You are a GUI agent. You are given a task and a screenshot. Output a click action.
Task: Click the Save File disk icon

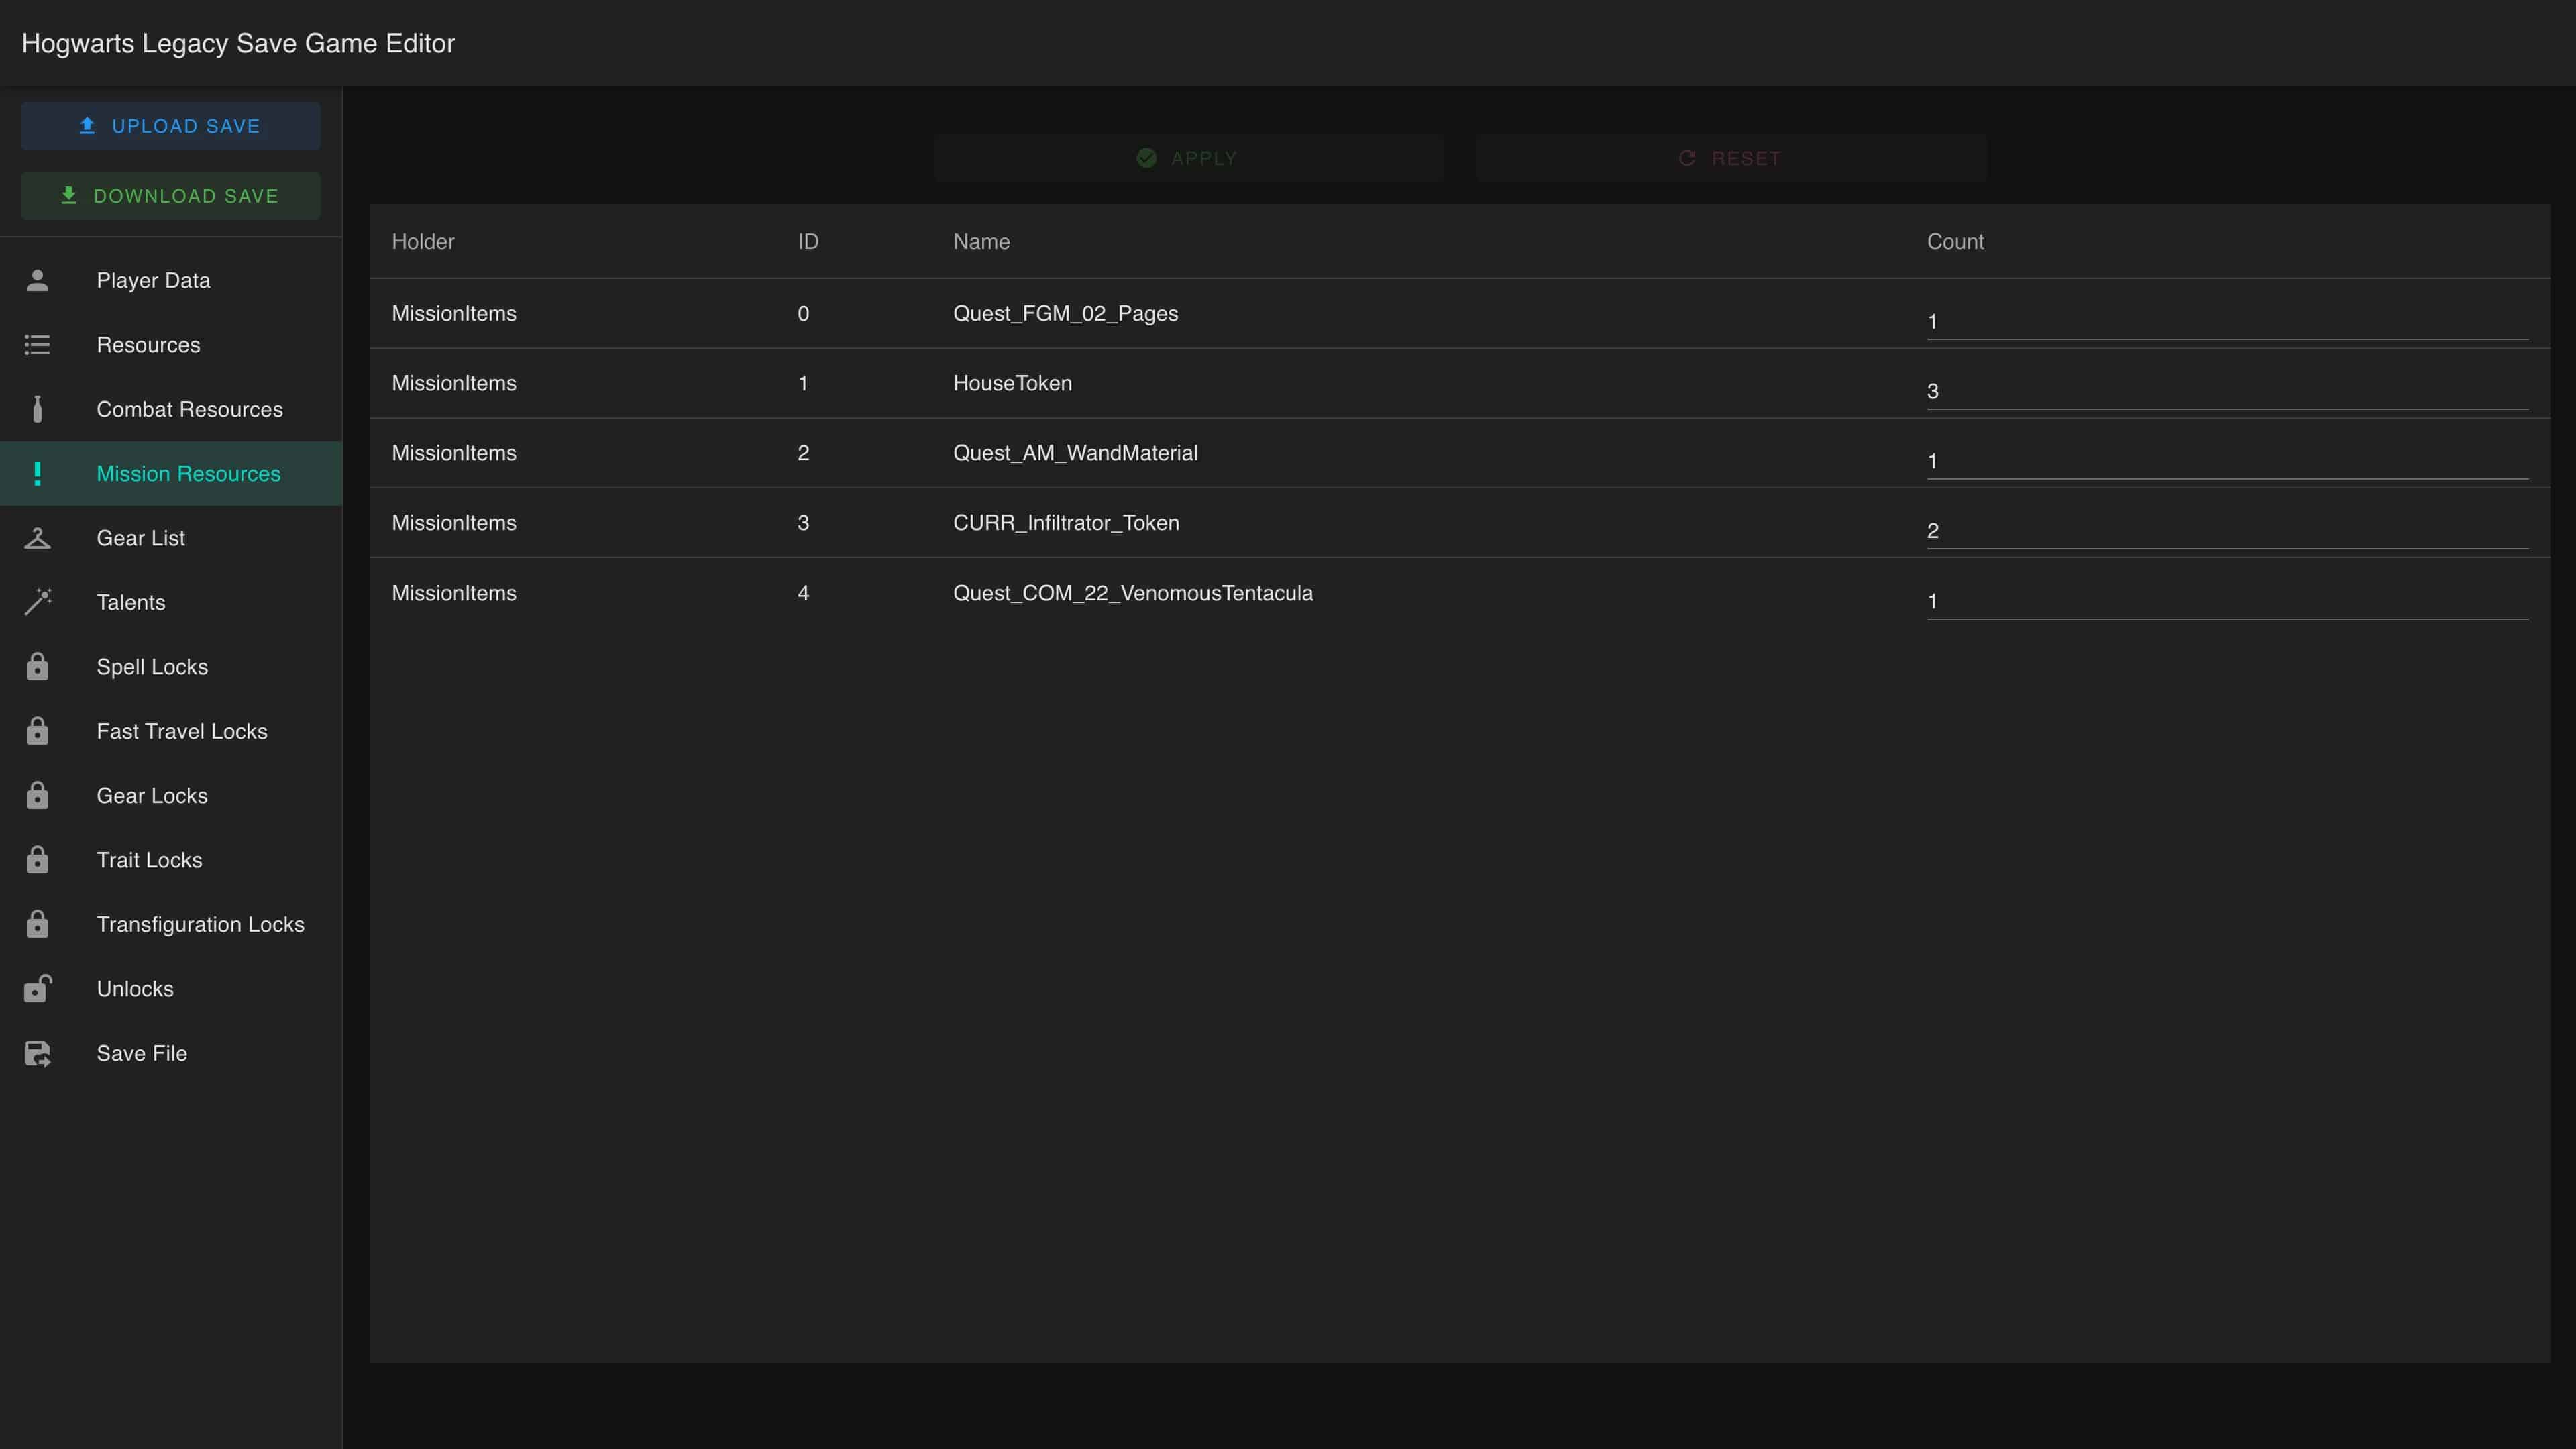pos(37,1053)
